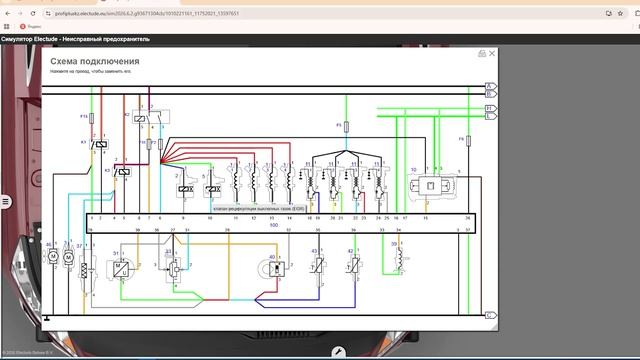Open the hamburger menu on the left edge
640x360 pixels.
(5, 202)
